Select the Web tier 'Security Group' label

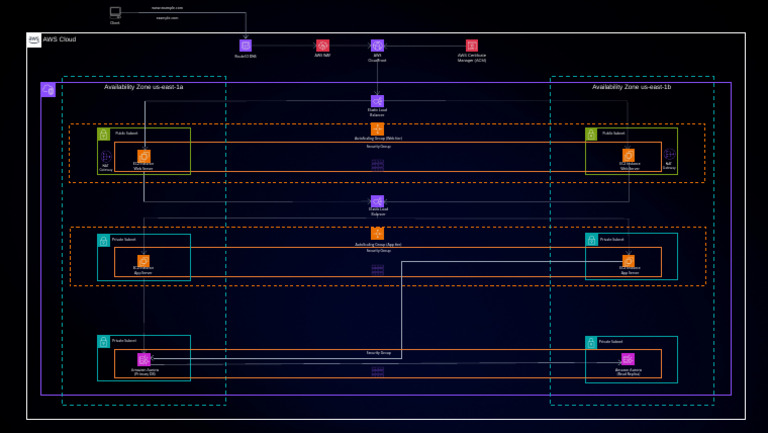(379, 146)
